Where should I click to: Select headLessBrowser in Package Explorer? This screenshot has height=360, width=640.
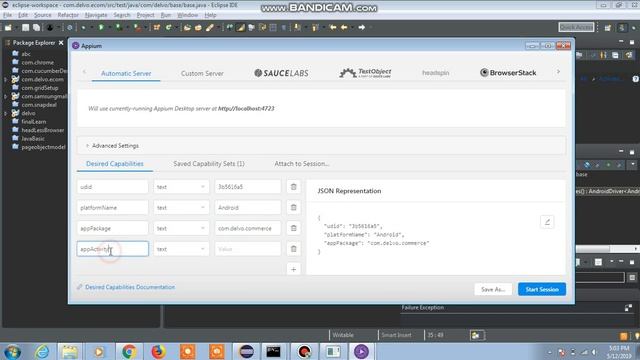pyautogui.click(x=42, y=130)
